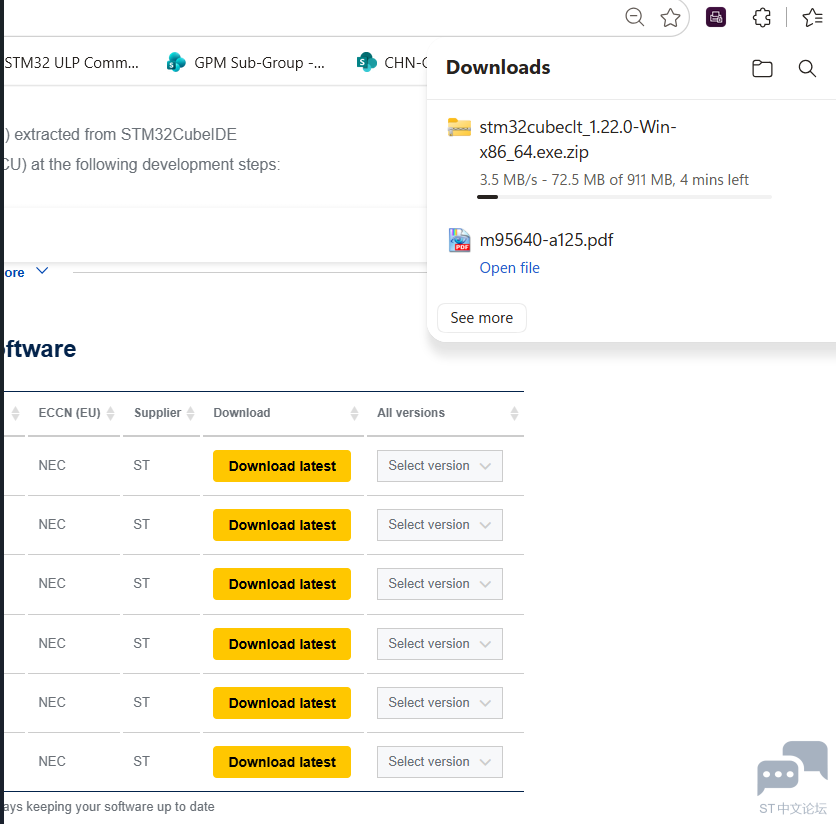Open third row Select version dropdown
836x824 pixels.
[x=440, y=584]
